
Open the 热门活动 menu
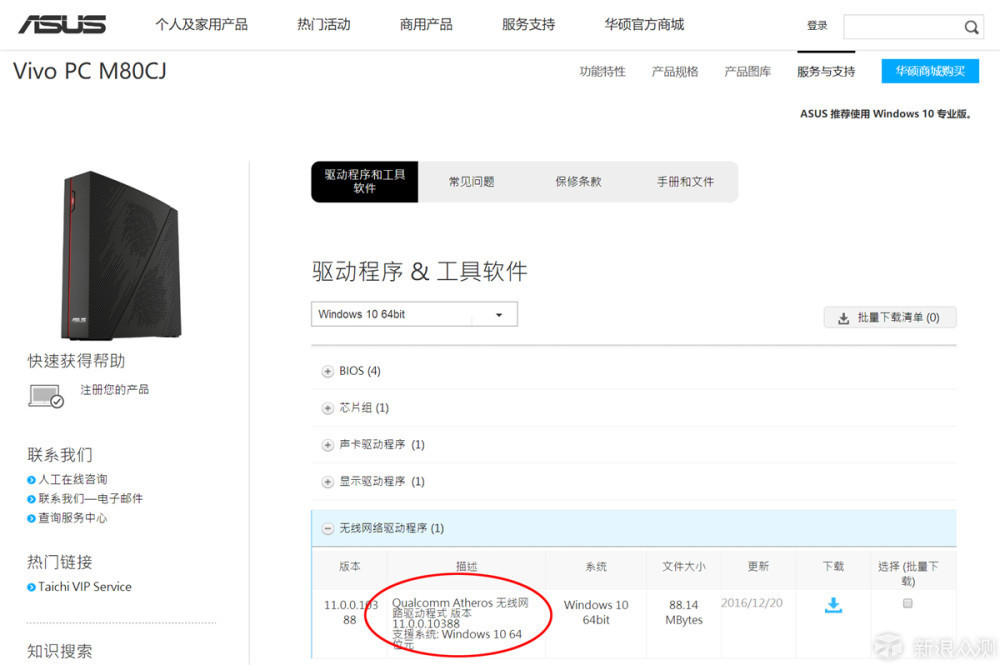tap(323, 25)
